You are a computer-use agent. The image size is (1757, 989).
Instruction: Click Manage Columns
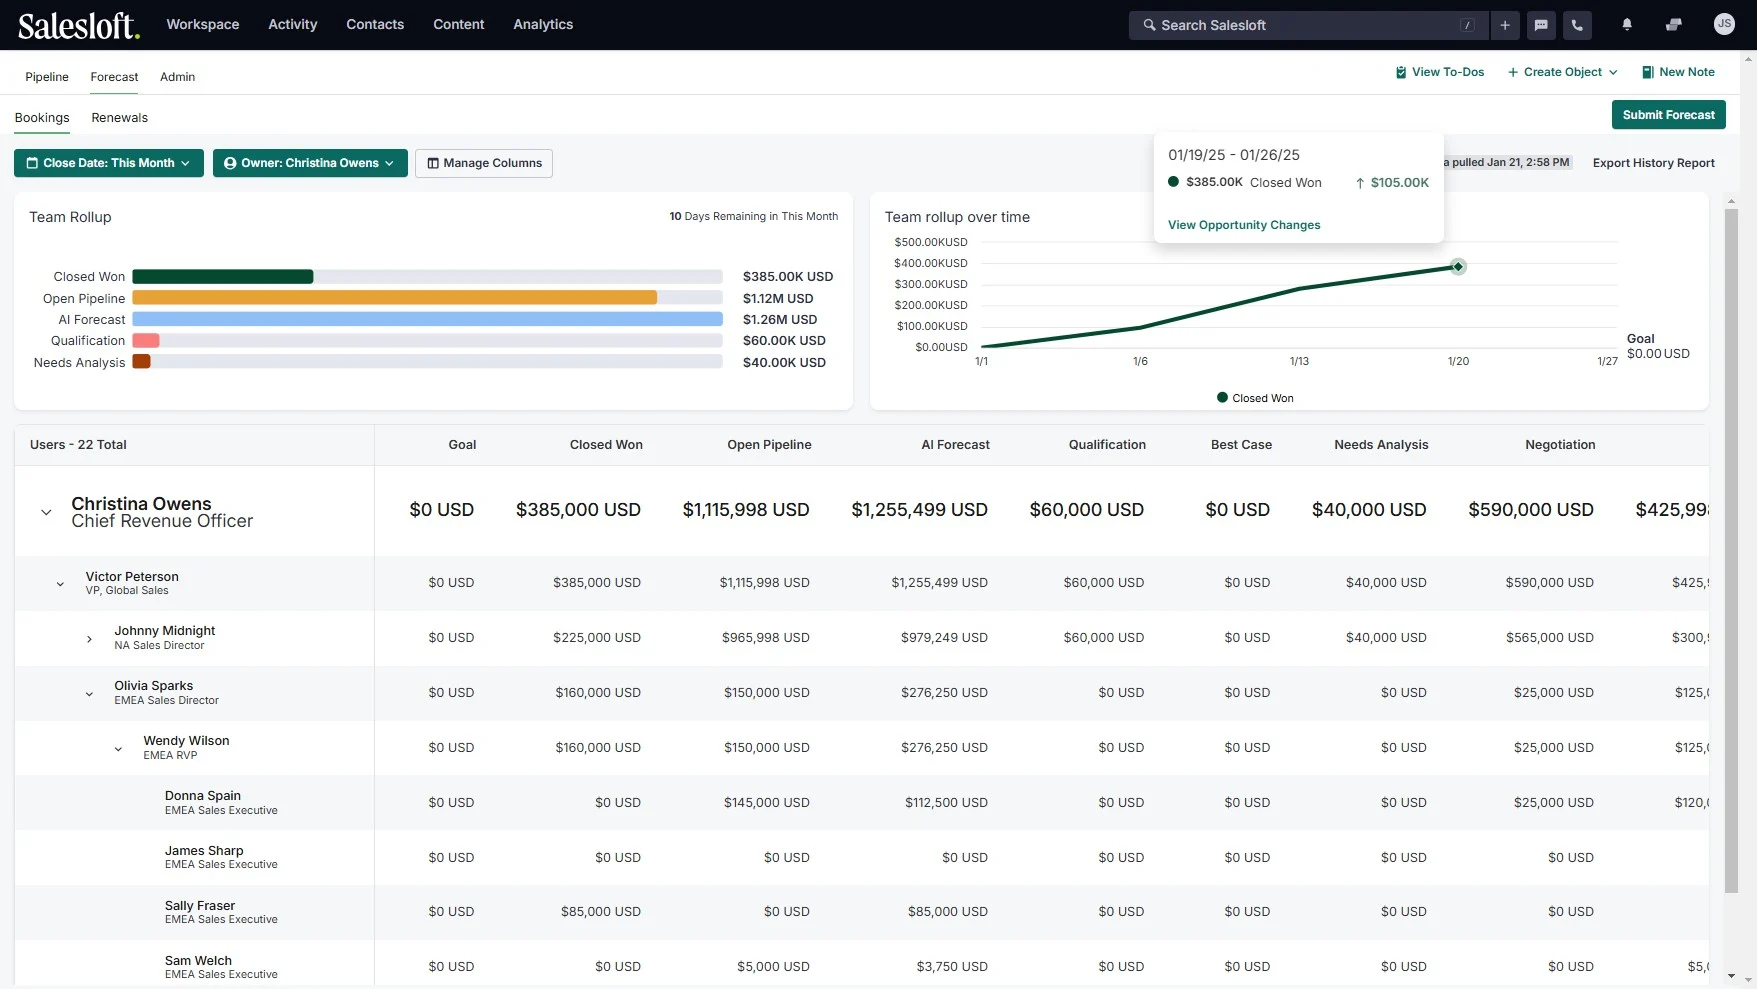click(x=484, y=163)
